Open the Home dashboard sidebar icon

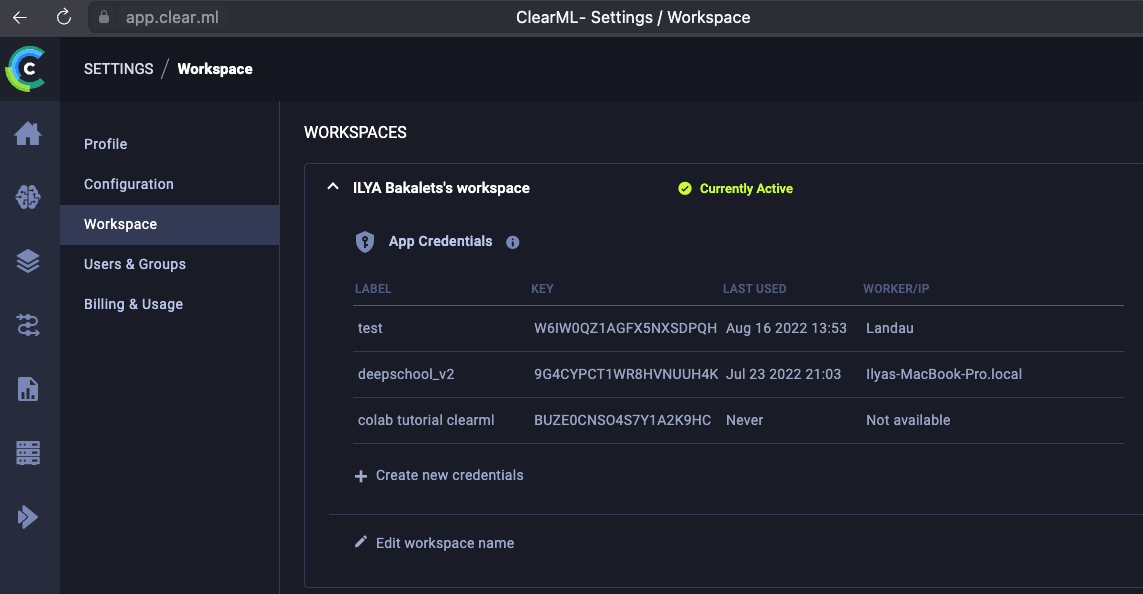coord(28,133)
